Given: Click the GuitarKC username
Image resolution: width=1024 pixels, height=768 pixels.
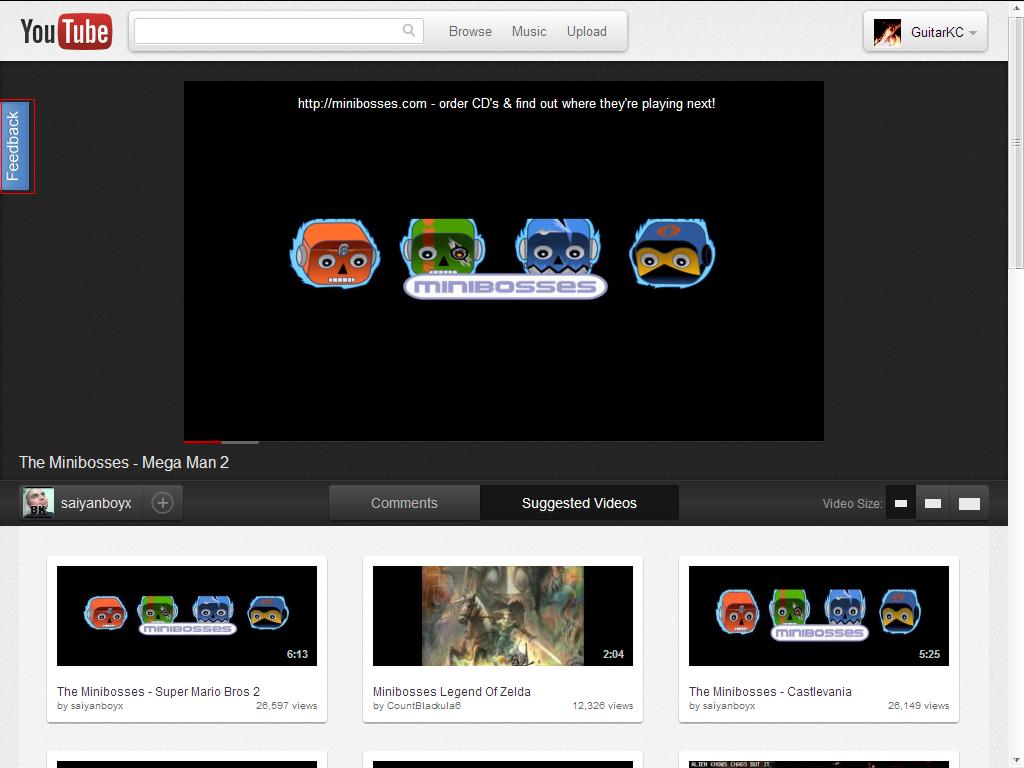Looking at the screenshot, I should [x=937, y=32].
